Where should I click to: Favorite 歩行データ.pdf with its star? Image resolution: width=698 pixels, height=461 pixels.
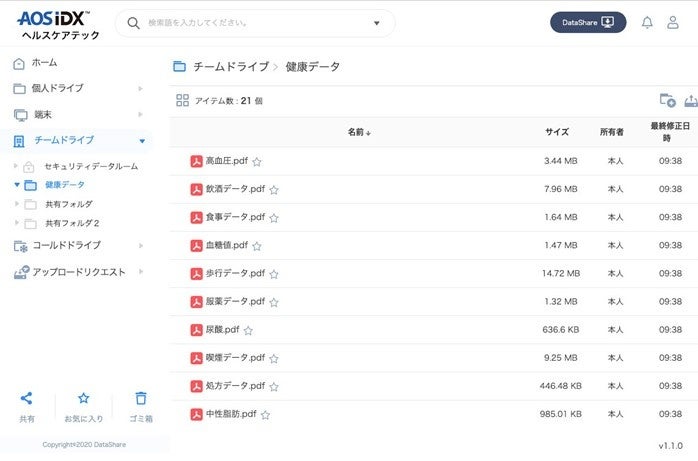pyautogui.click(x=274, y=275)
